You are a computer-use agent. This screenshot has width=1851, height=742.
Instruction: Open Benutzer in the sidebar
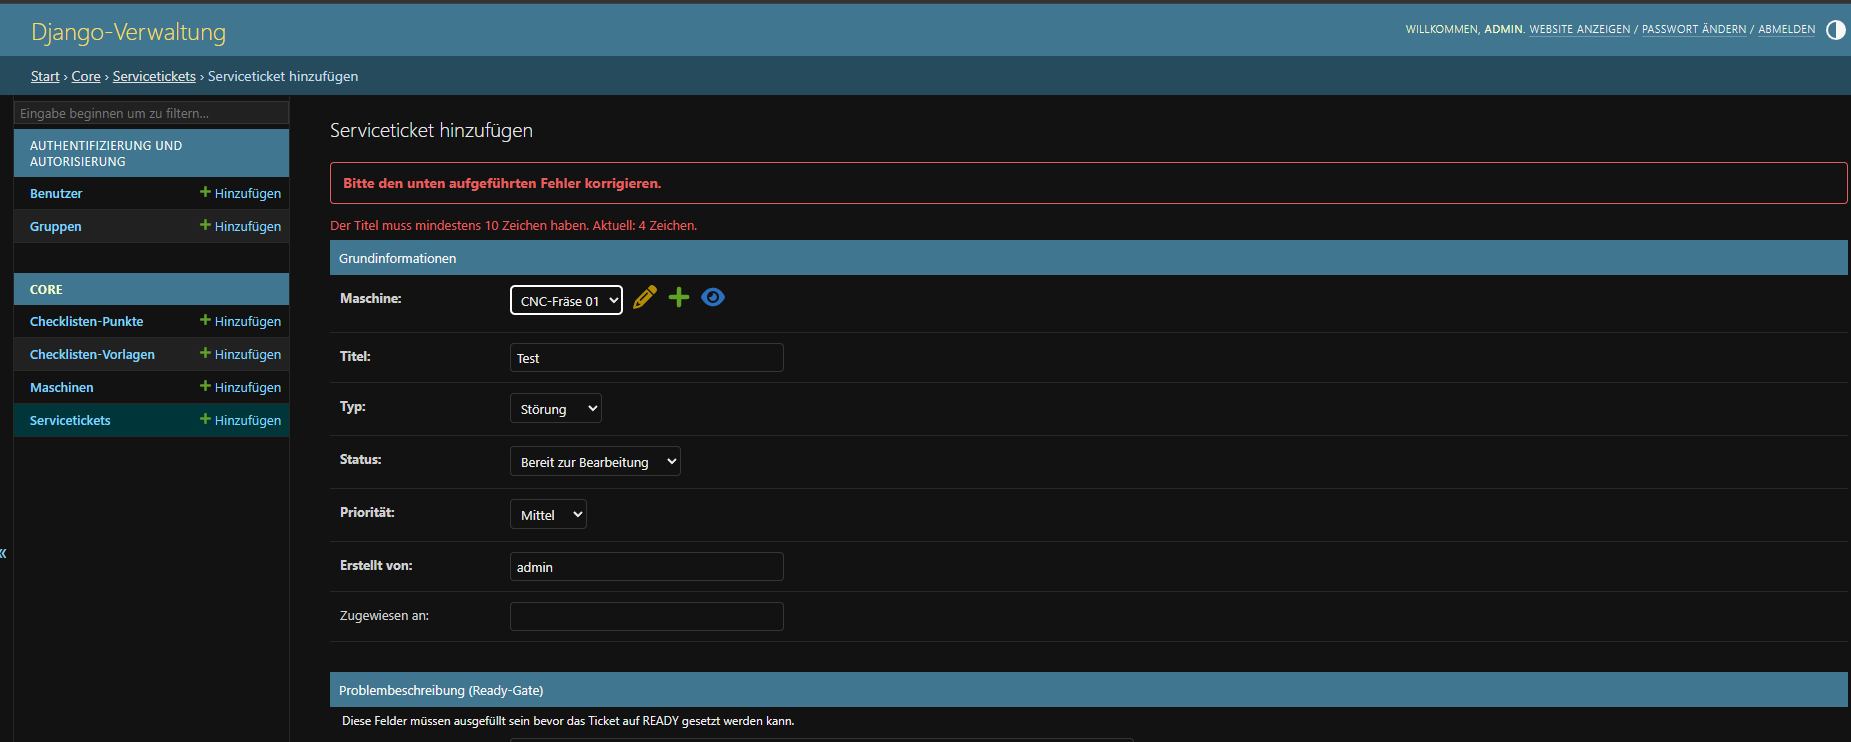coord(56,193)
